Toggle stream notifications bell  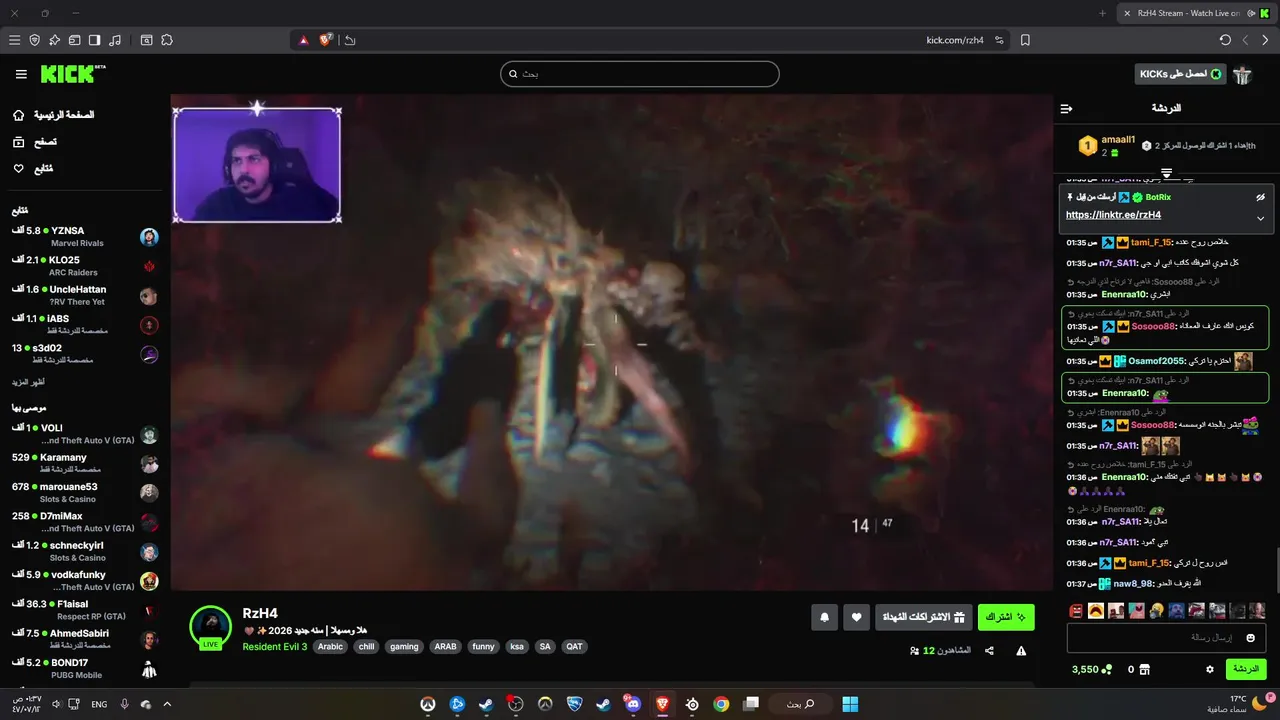tap(825, 618)
